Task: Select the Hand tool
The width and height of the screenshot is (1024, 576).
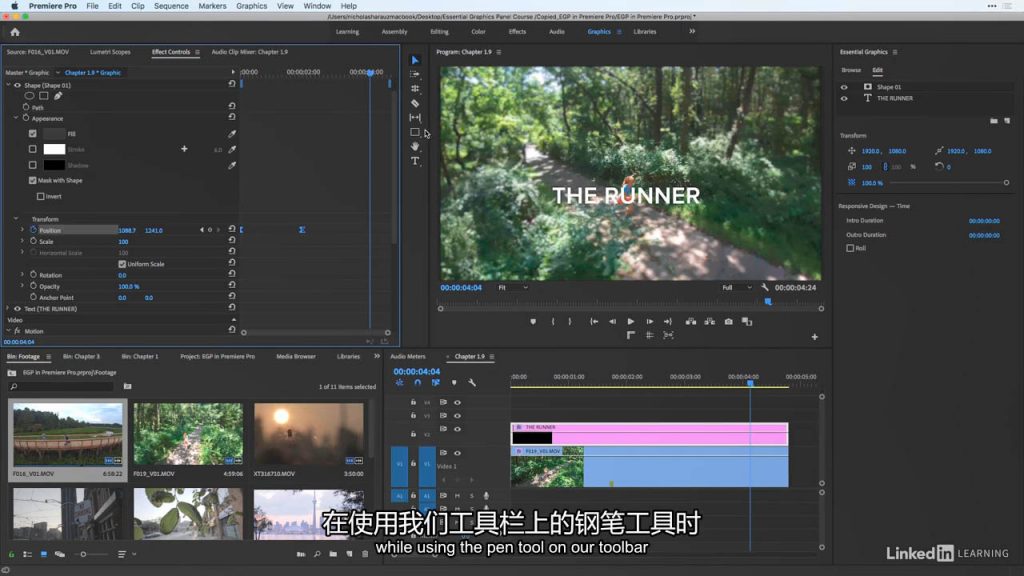Action: 415,146
